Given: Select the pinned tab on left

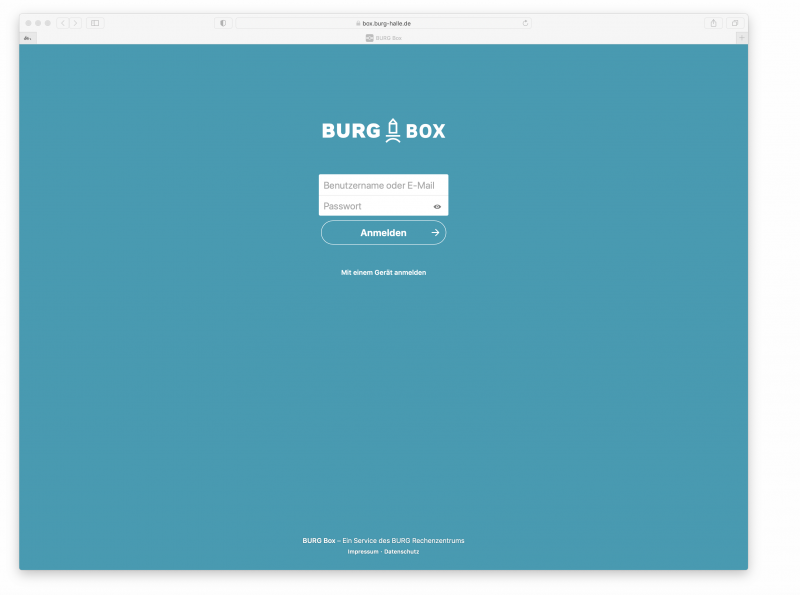Looking at the screenshot, I should click(28, 38).
